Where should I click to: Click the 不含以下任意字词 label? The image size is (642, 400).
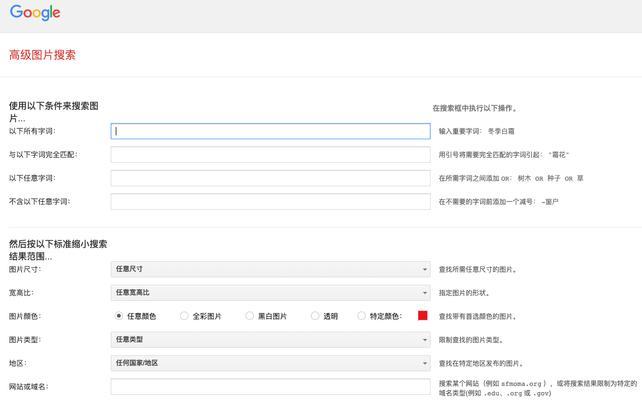(39, 201)
